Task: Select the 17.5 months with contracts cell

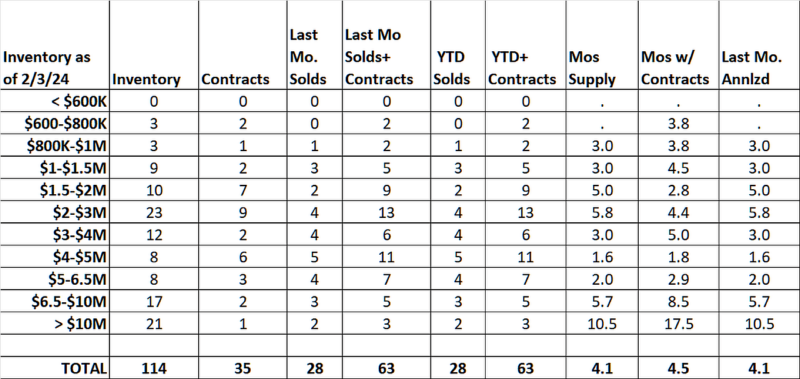Action: pyautogui.click(x=678, y=323)
